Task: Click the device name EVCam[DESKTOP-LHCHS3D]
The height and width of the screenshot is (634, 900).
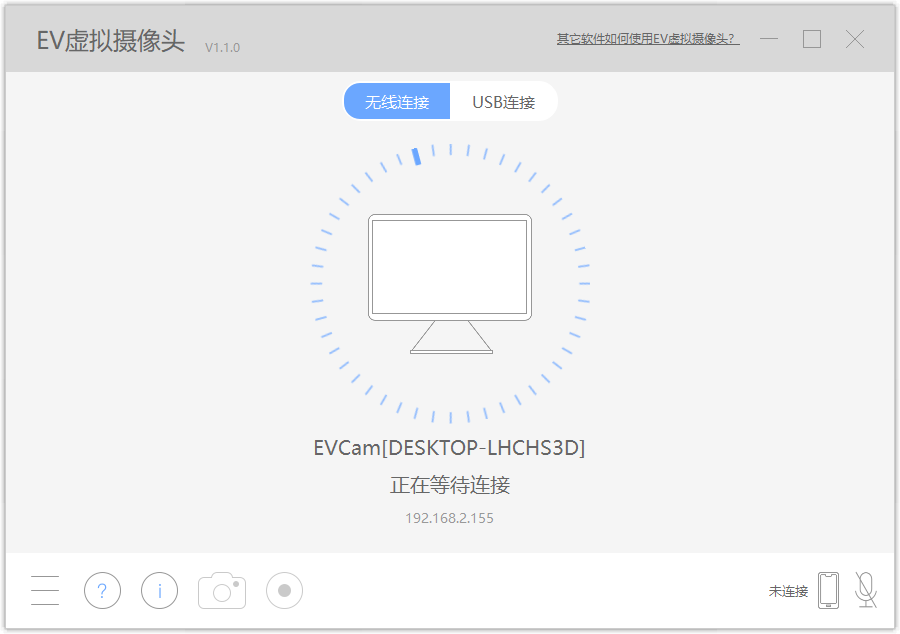Action: (x=450, y=447)
